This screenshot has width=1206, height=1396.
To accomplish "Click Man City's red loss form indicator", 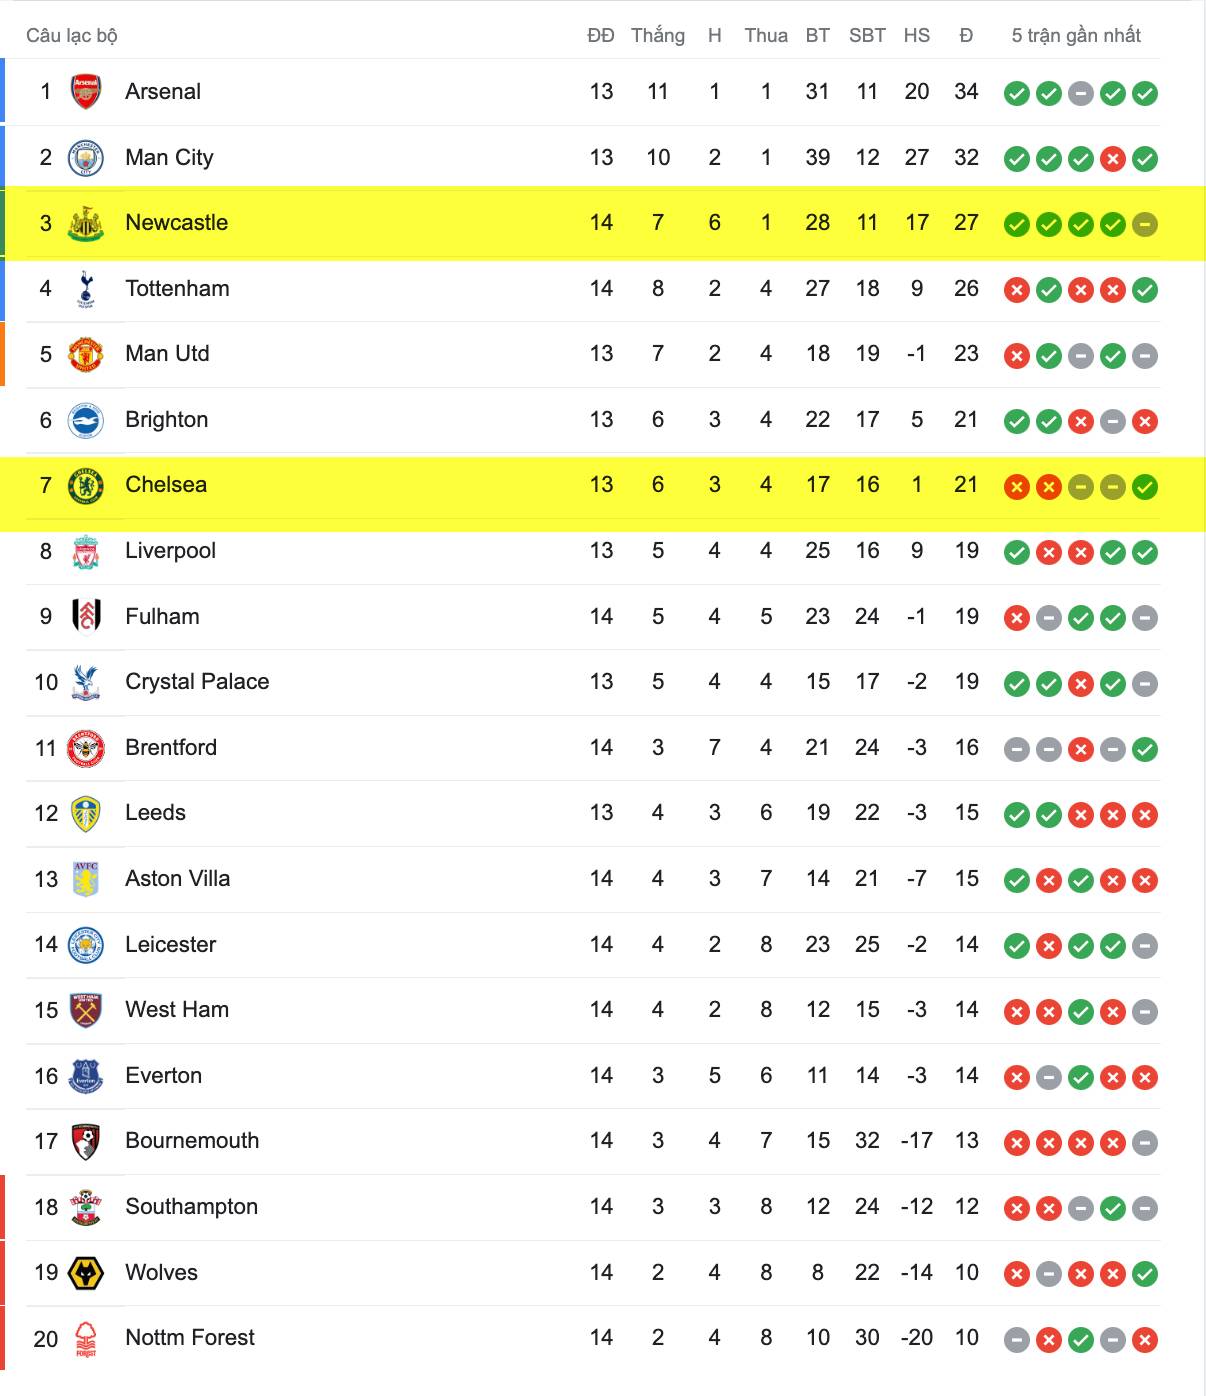I will click(x=1112, y=159).
